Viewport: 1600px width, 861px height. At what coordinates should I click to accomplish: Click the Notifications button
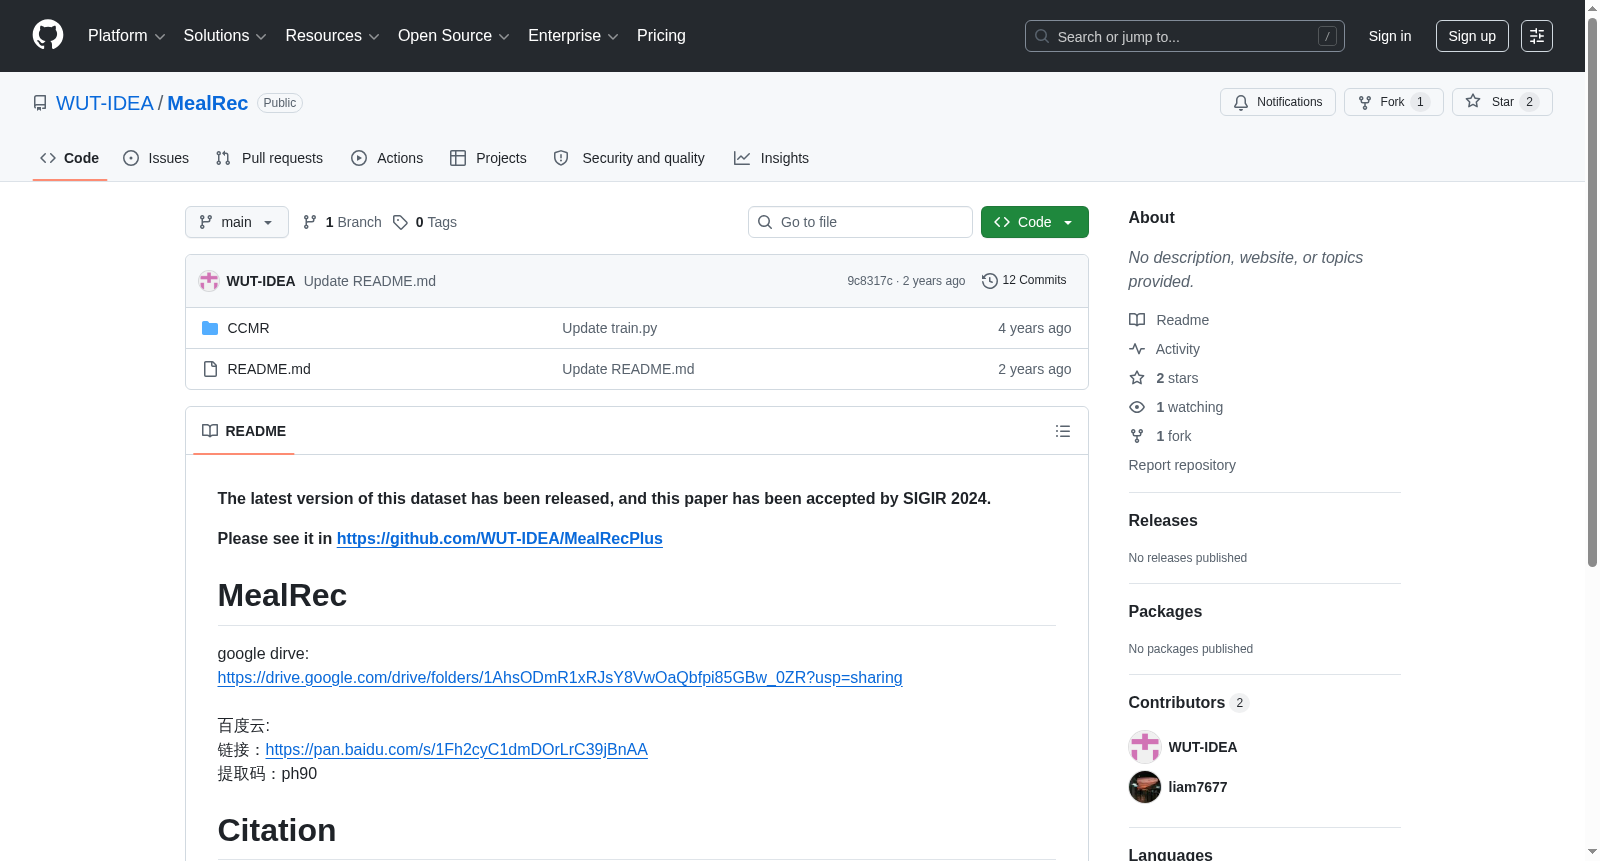click(x=1278, y=102)
